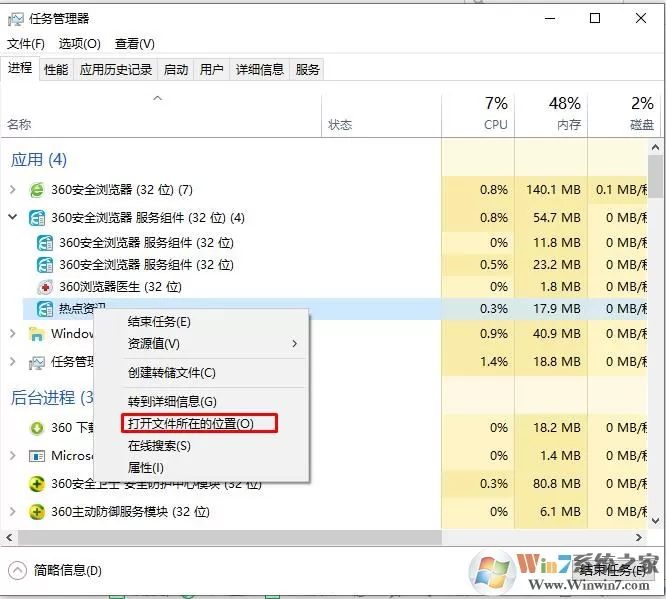Click the 任务管理器 process row icon

37,362
